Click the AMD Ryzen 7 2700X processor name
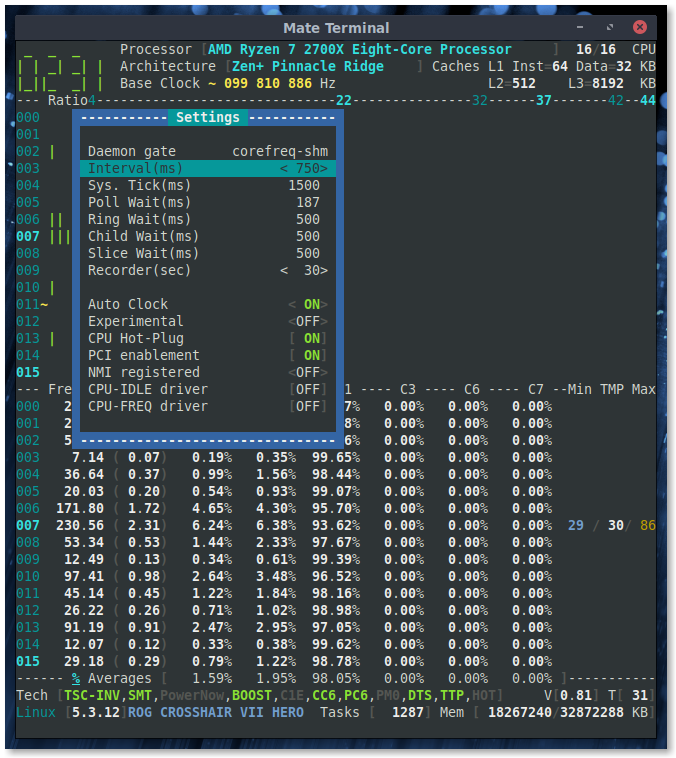Image resolution: width=676 pixels, height=758 pixels. pyautogui.click(x=359, y=49)
